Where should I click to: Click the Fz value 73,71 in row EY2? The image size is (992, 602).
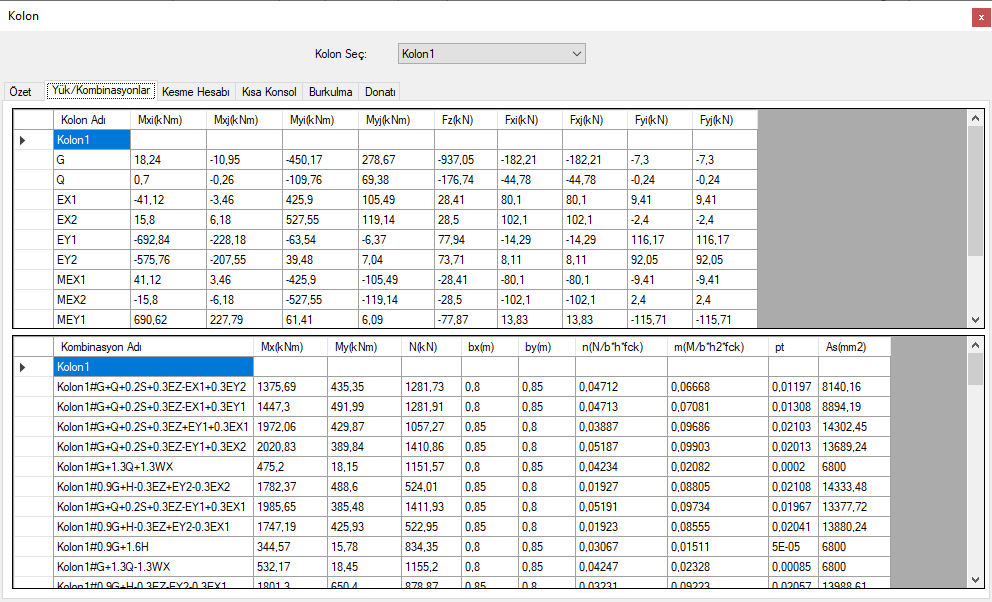click(466, 260)
